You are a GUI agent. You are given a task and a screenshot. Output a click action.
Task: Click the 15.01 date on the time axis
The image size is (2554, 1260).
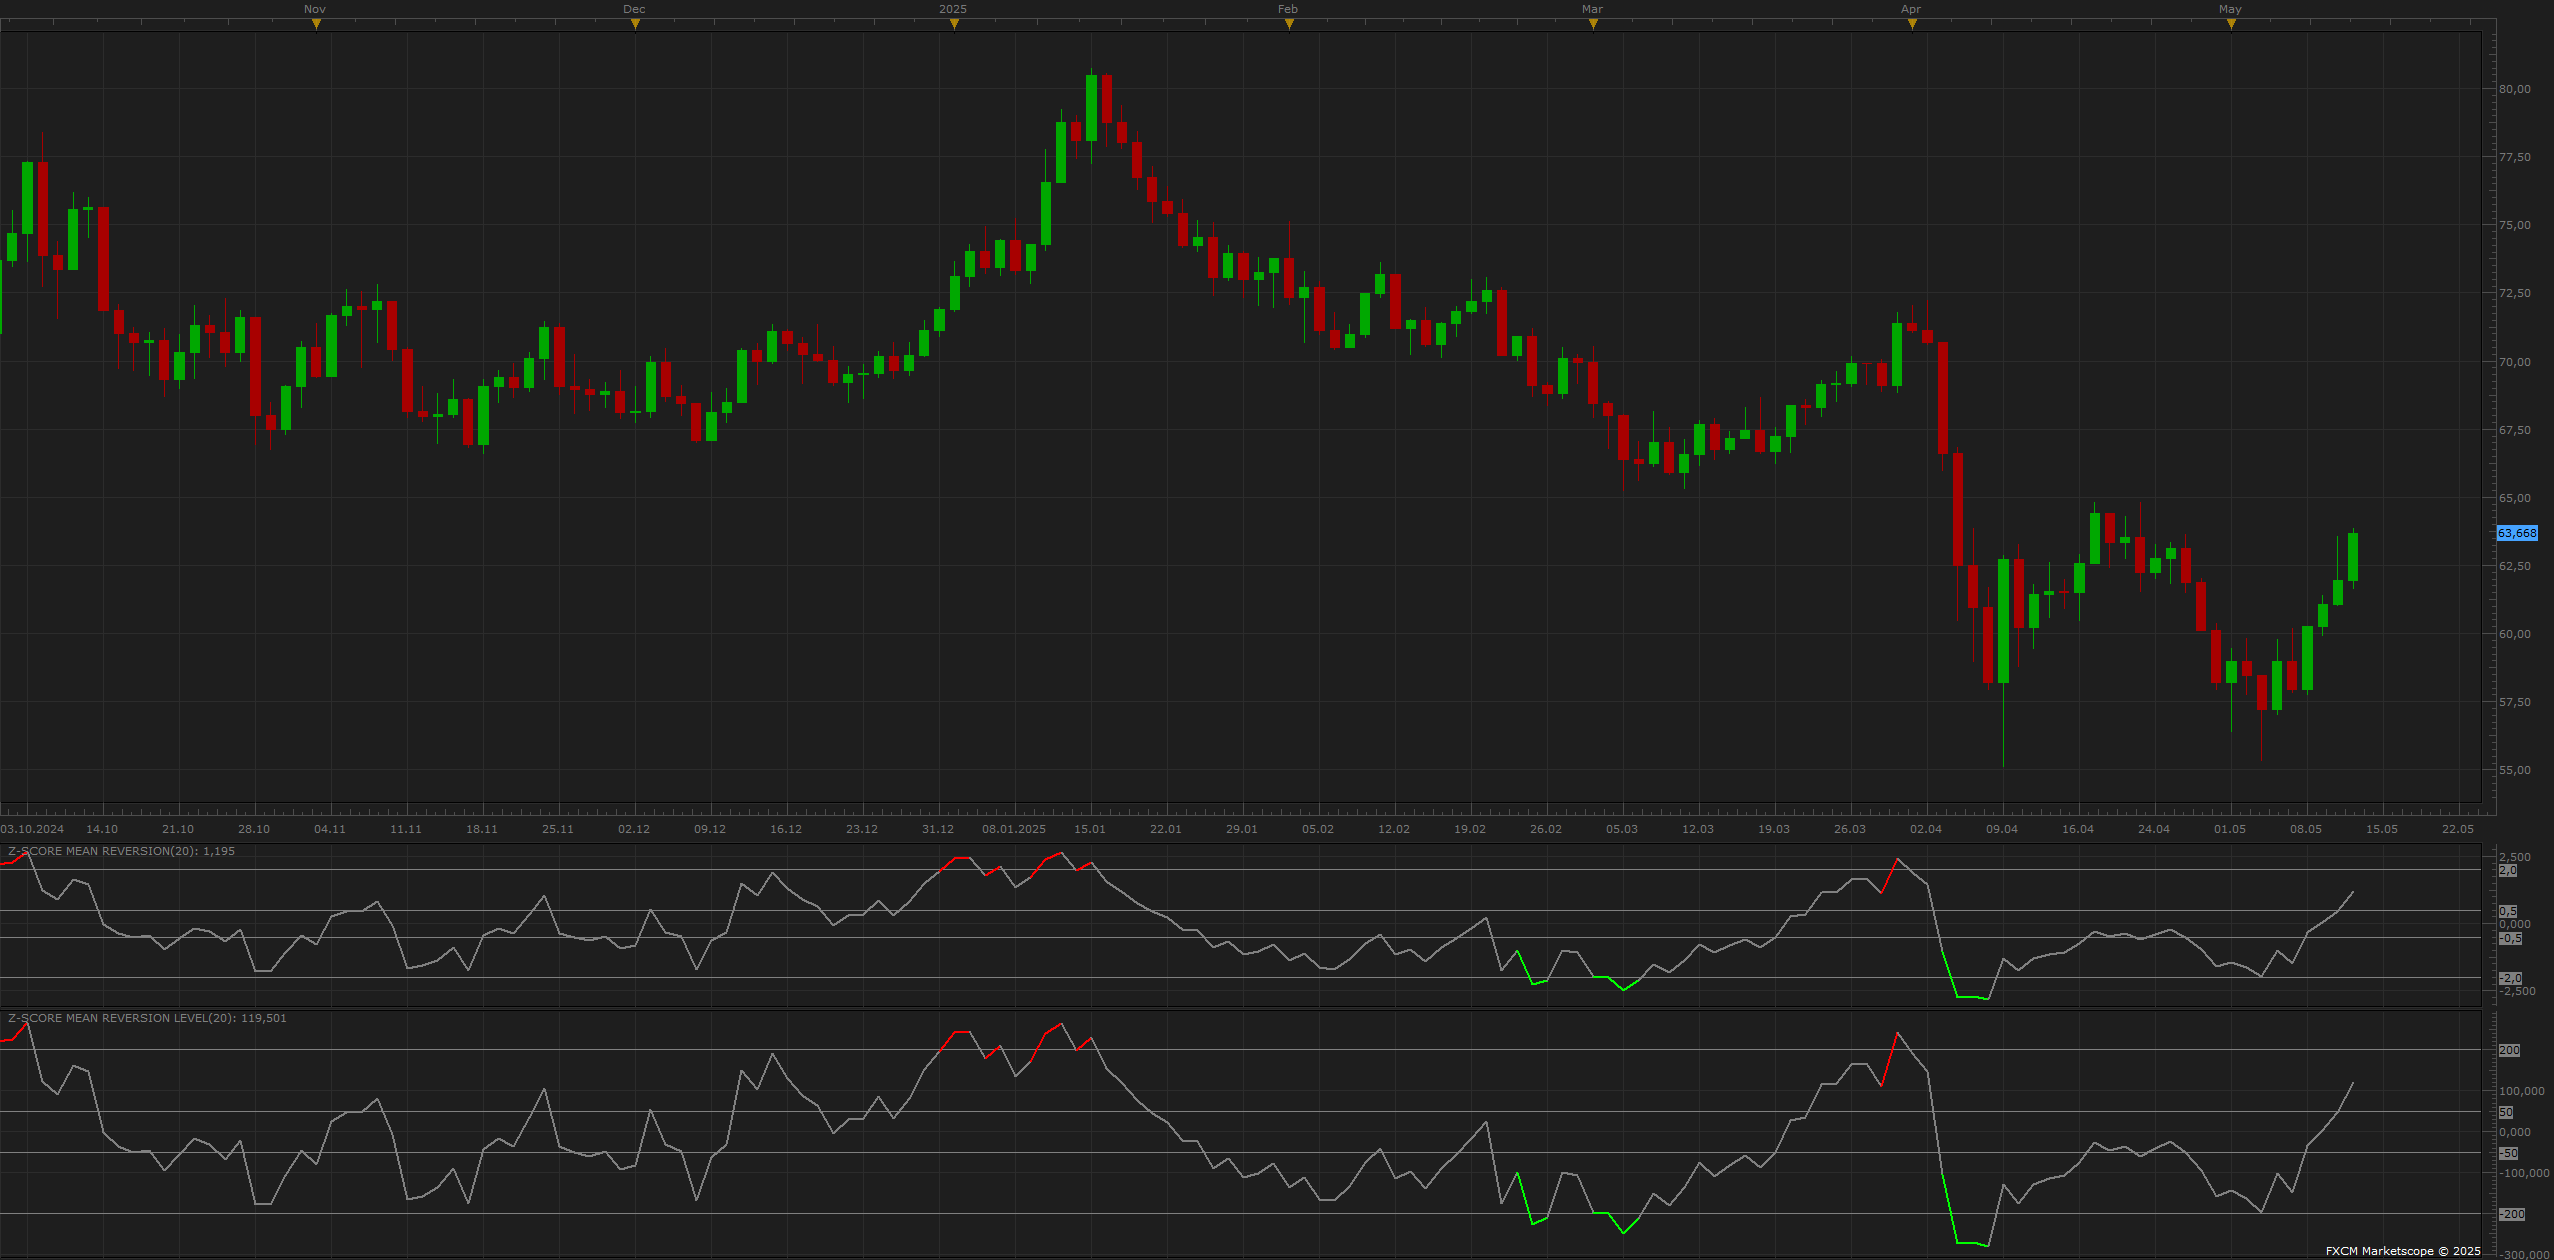1090,829
